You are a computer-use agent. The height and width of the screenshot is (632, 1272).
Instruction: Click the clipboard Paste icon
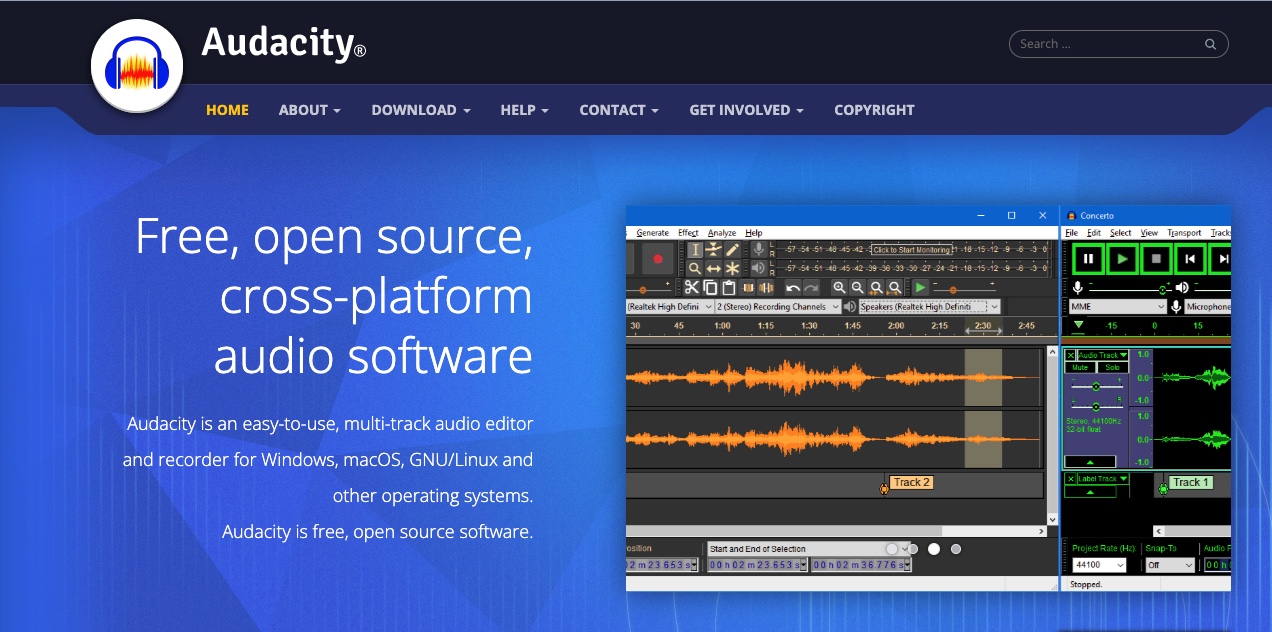coord(729,288)
